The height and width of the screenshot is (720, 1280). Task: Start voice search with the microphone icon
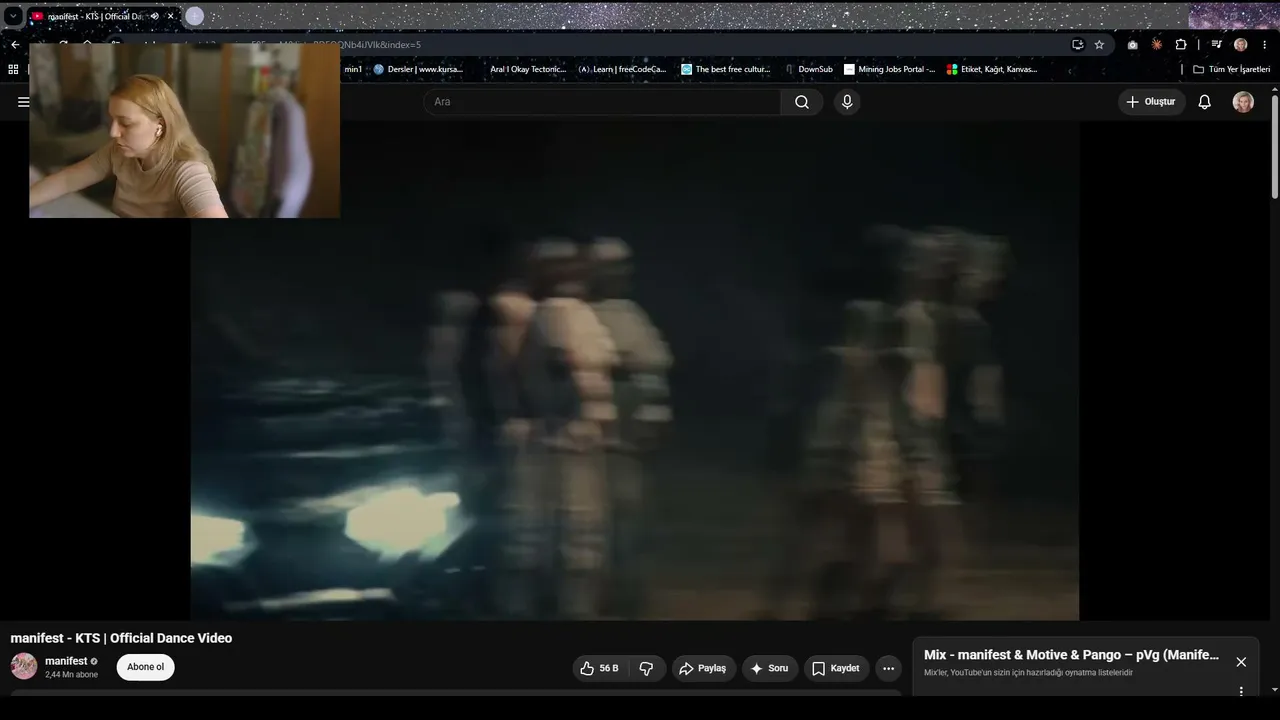pyautogui.click(x=847, y=102)
